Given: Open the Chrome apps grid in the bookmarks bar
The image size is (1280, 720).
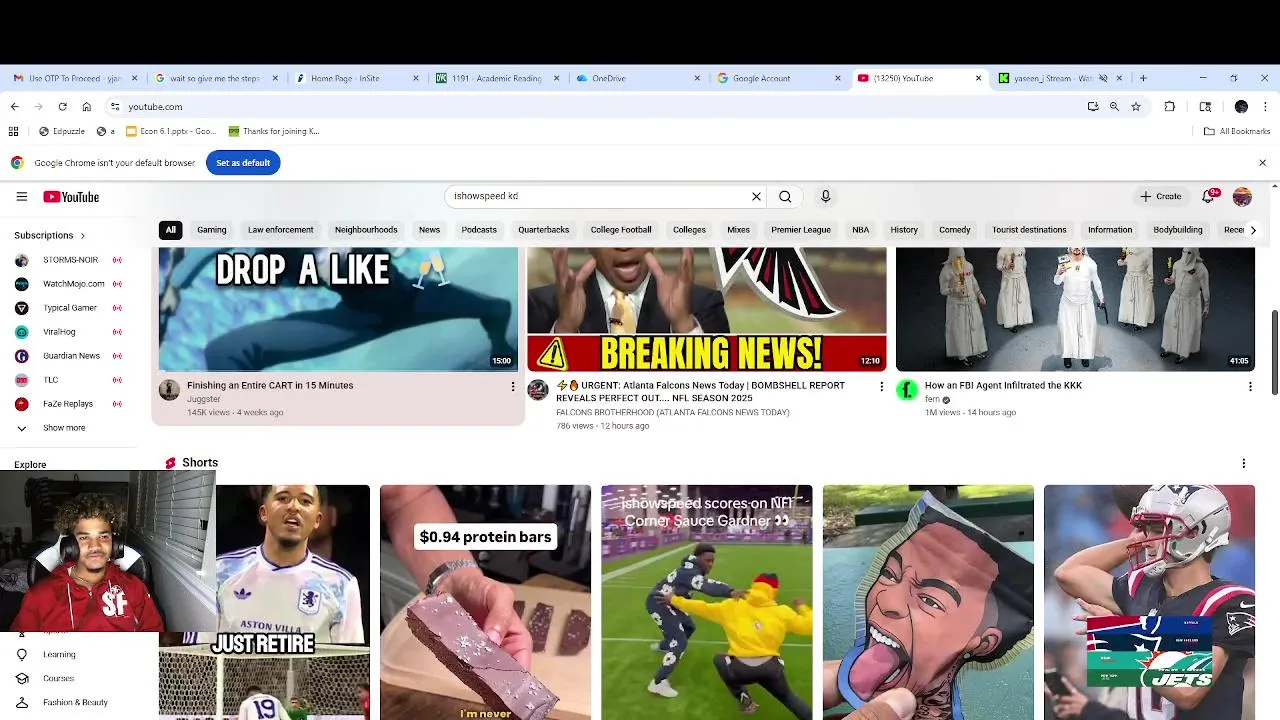Looking at the screenshot, I should coord(13,131).
